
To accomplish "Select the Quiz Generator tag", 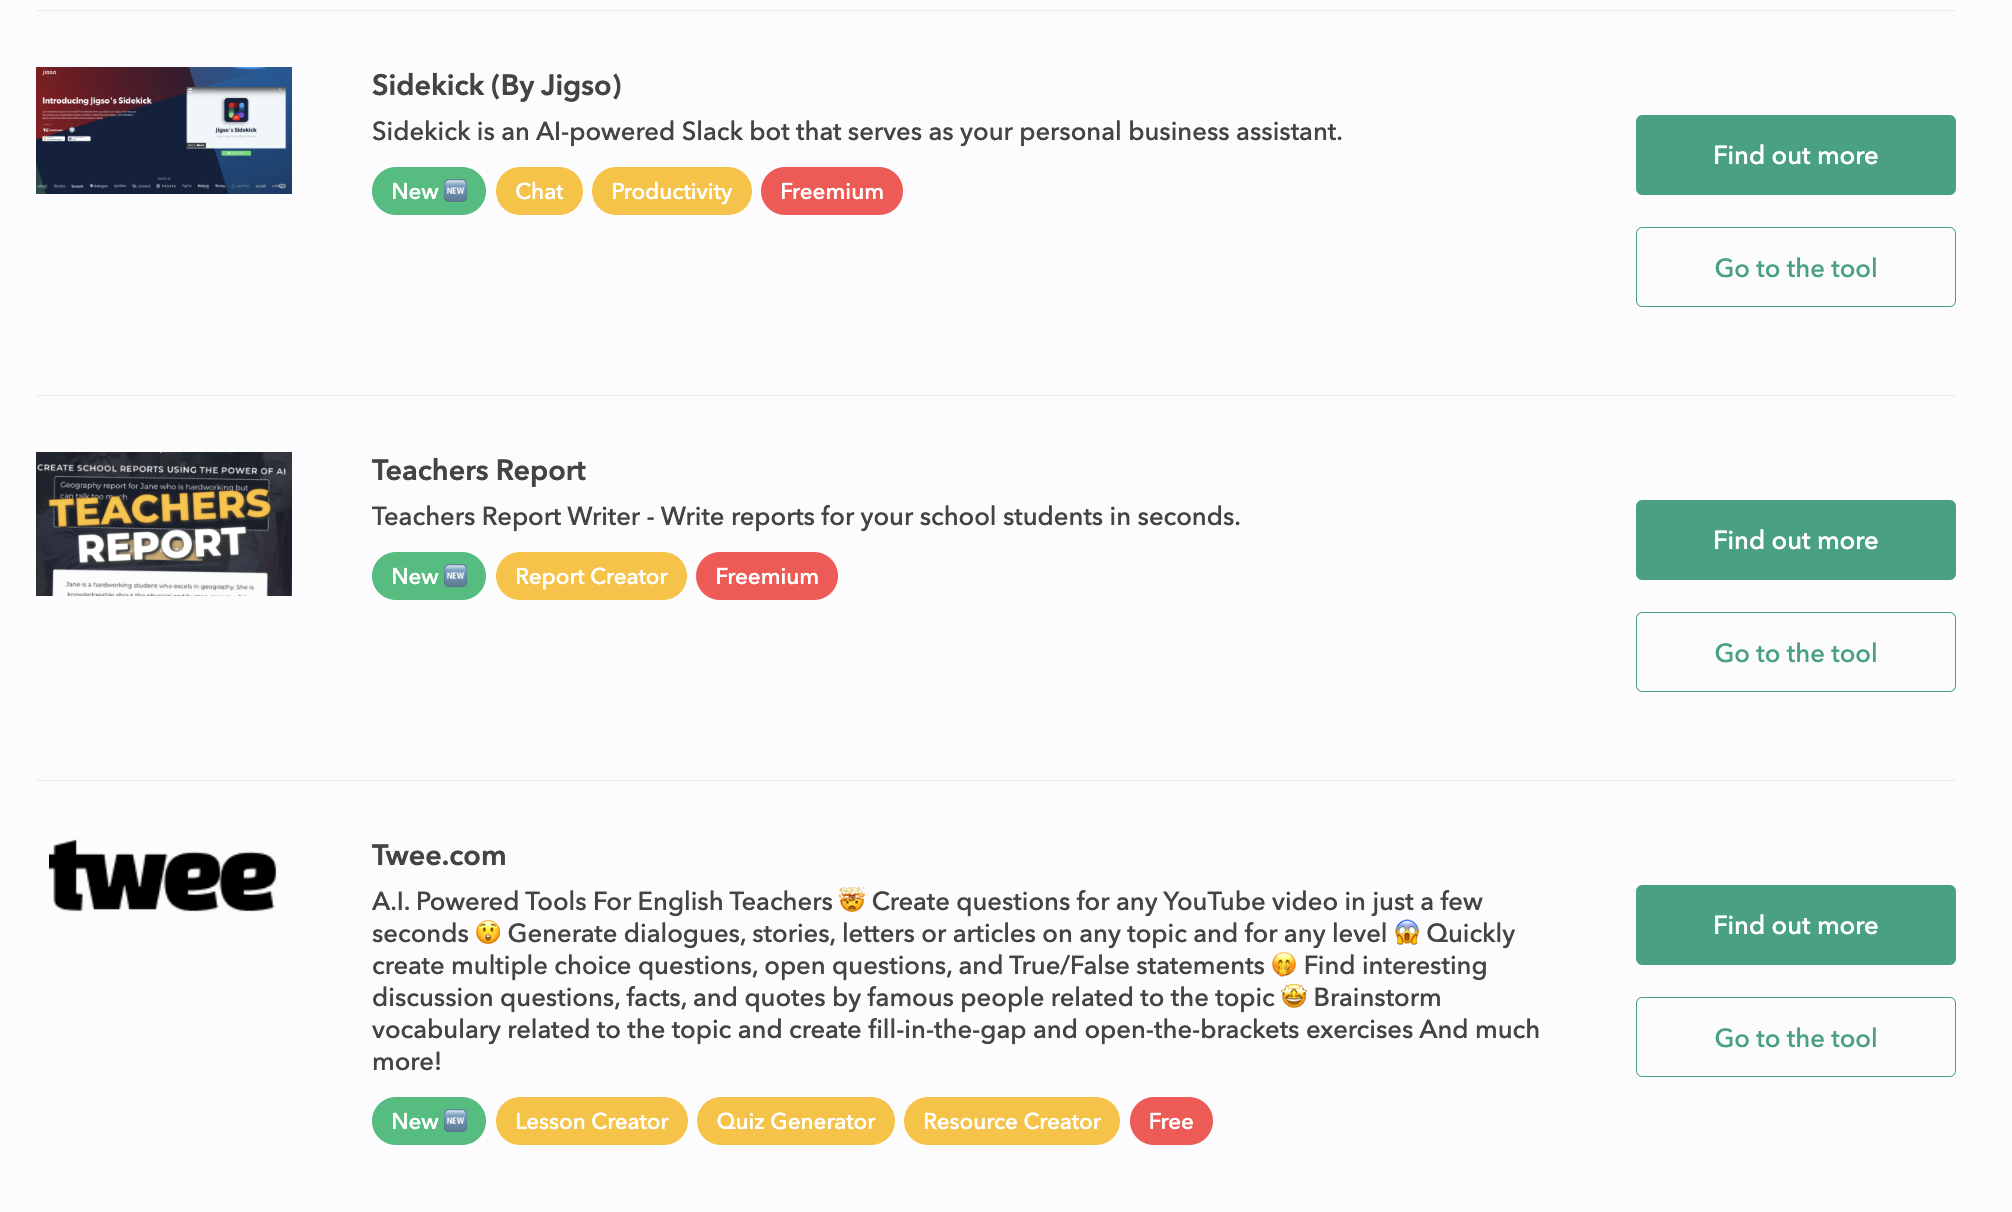I will [x=796, y=1121].
